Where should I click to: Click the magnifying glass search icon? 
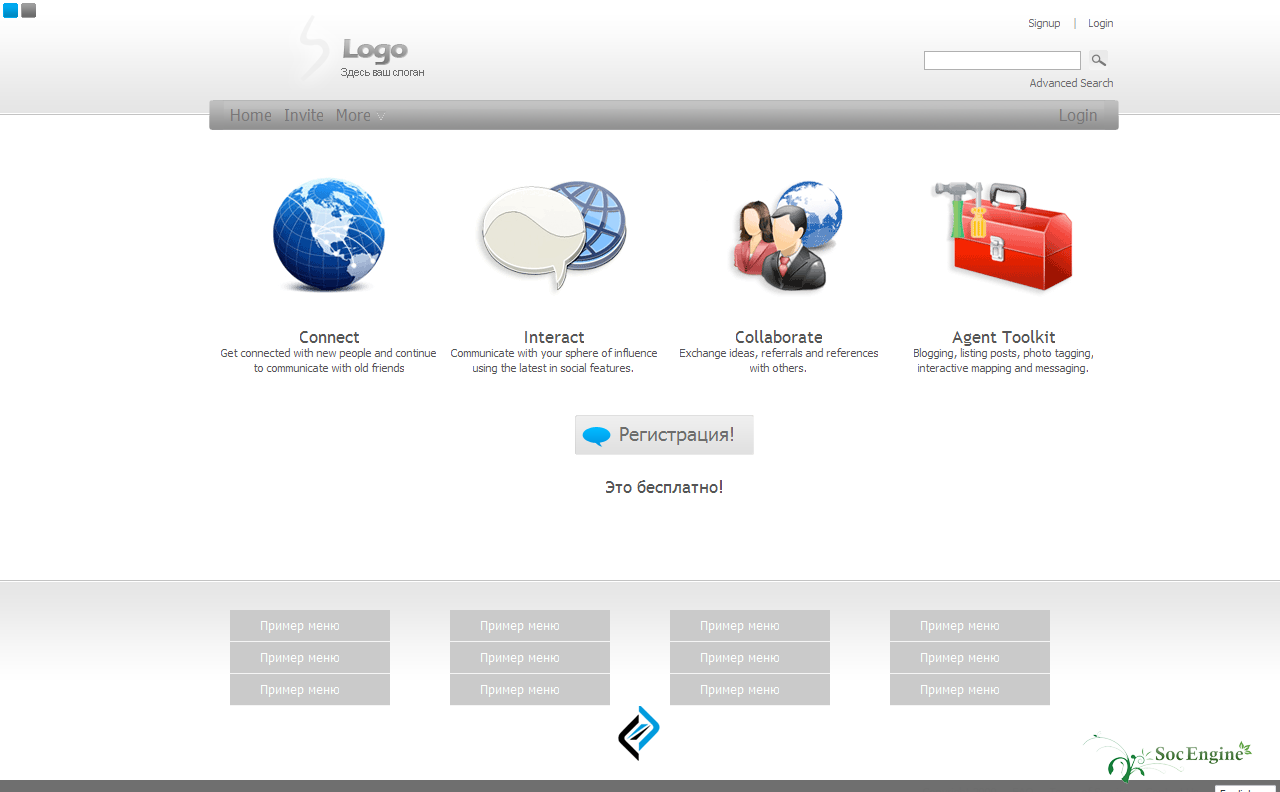pyautogui.click(x=1098, y=60)
